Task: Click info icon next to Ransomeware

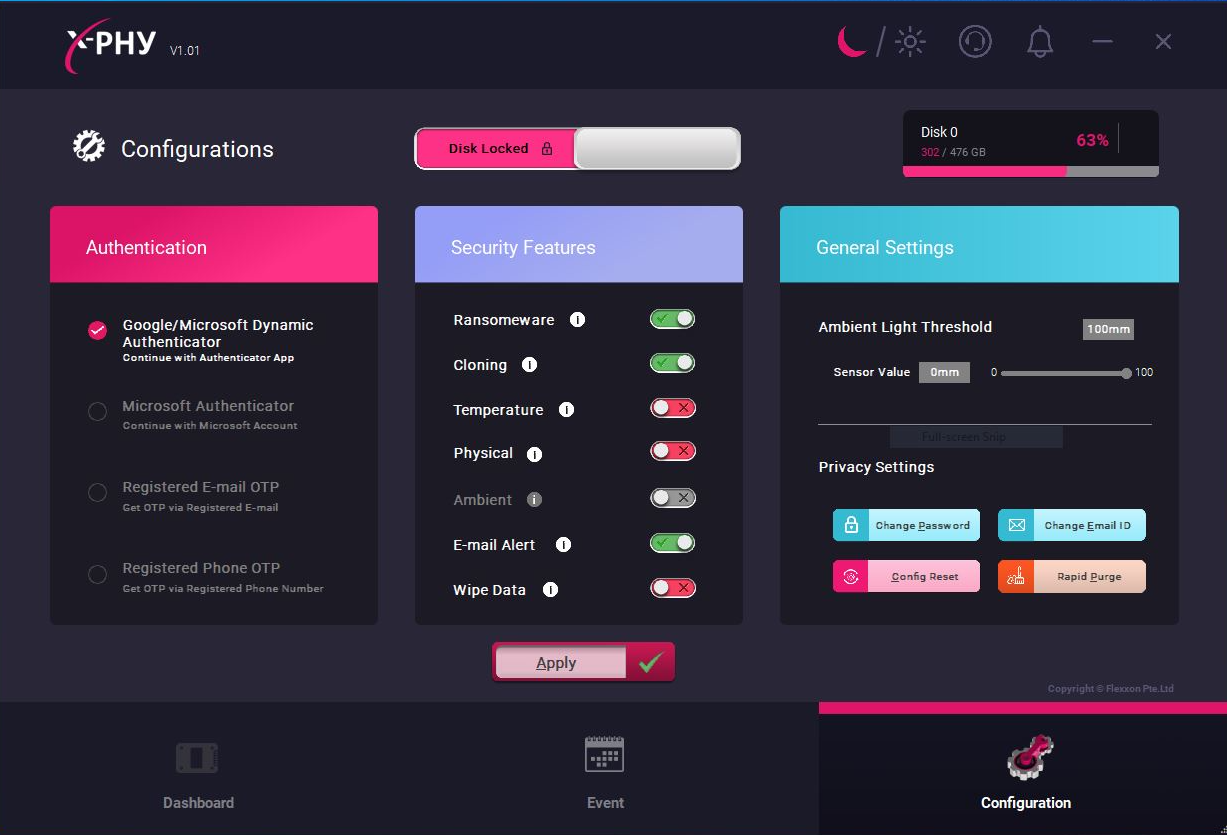Action: point(577,320)
